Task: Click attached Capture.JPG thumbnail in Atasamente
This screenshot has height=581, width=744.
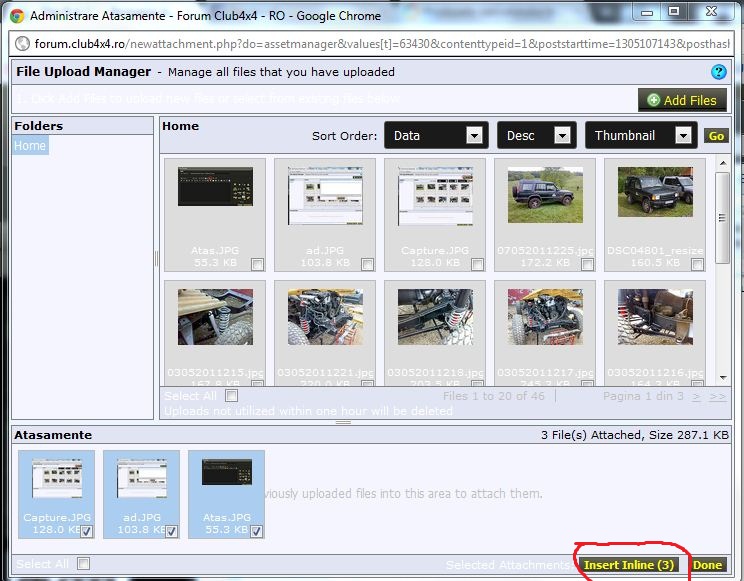Action: (57, 478)
